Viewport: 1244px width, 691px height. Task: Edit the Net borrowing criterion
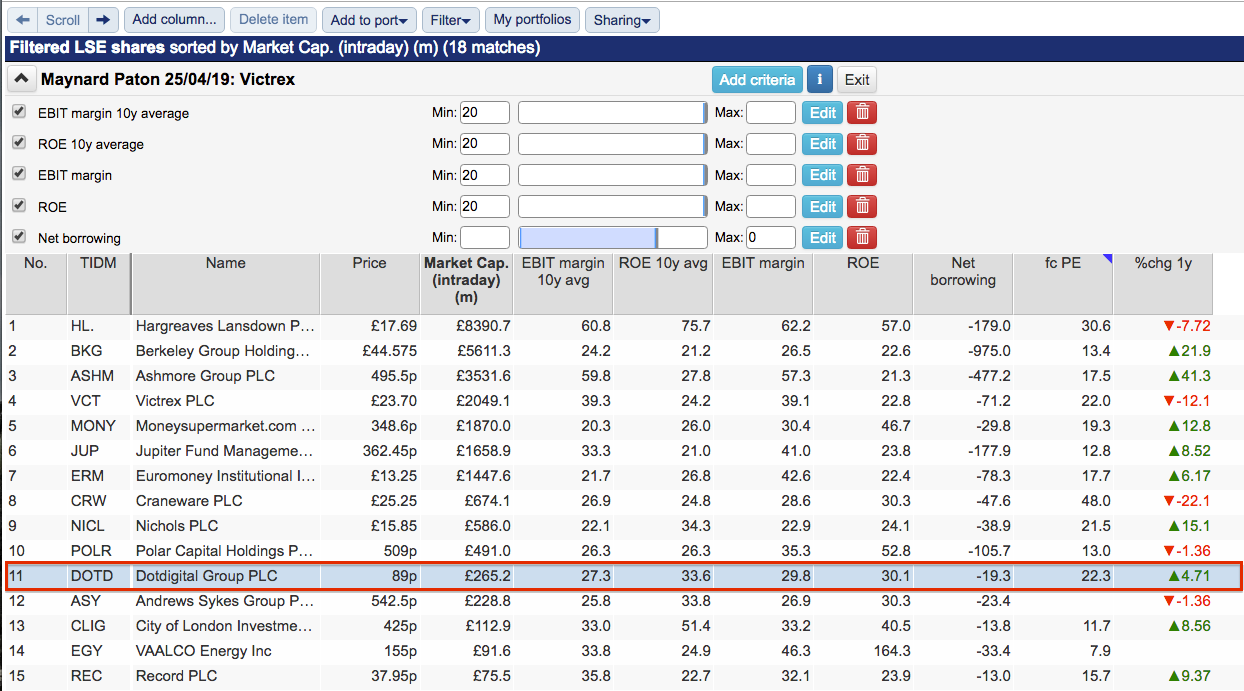coord(823,238)
